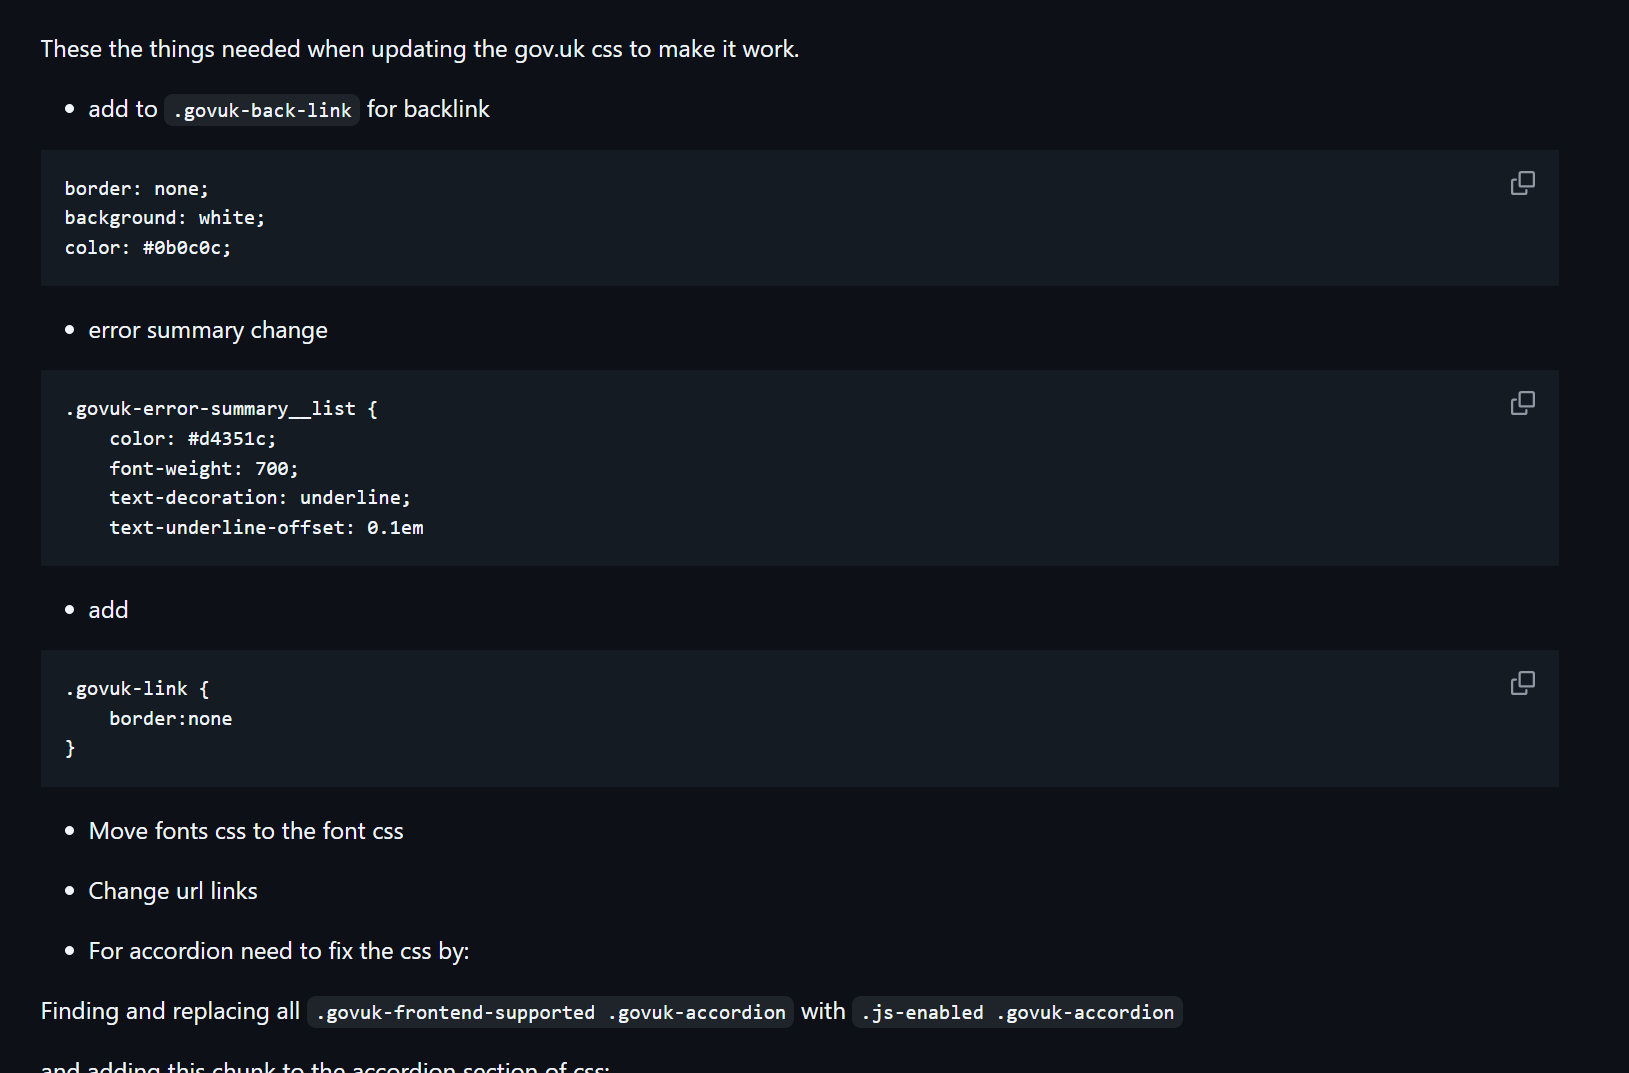Click the 'Move fonts css' bullet item
Image resolution: width=1629 pixels, height=1073 pixels.
245,831
